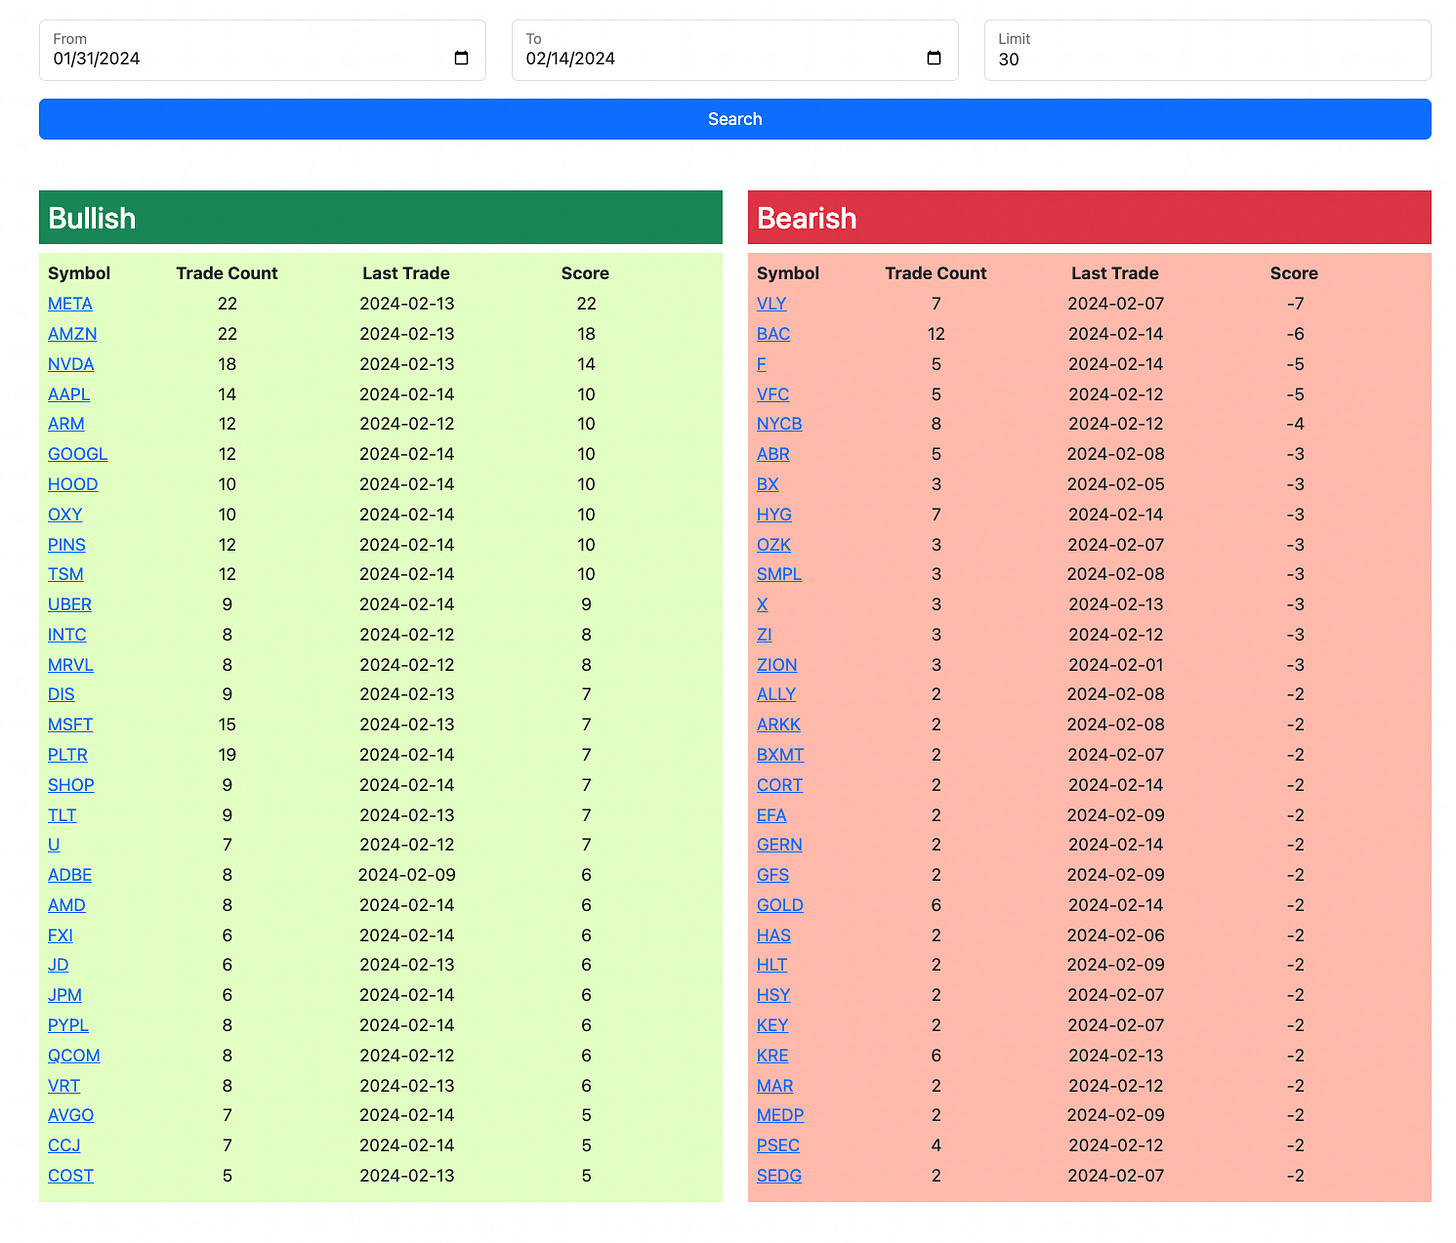Image resolution: width=1456 pixels, height=1243 pixels.
Task: Open the MRVL symbol link
Action: (x=71, y=665)
